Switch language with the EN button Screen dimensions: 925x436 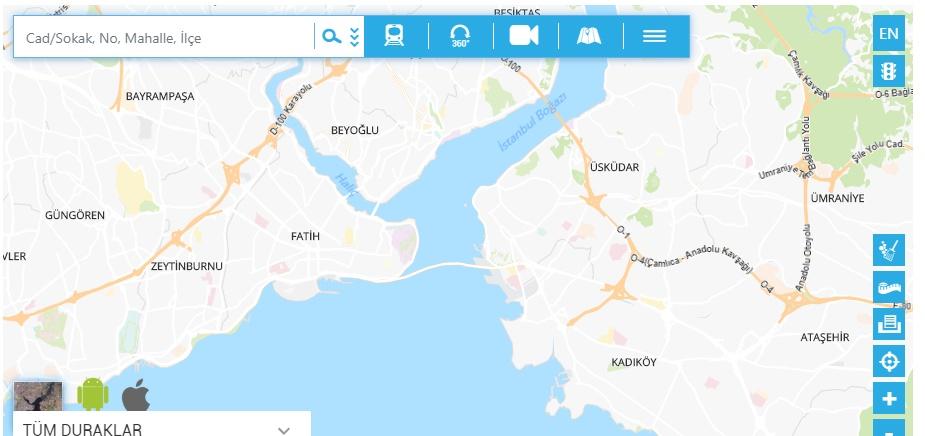tap(888, 34)
